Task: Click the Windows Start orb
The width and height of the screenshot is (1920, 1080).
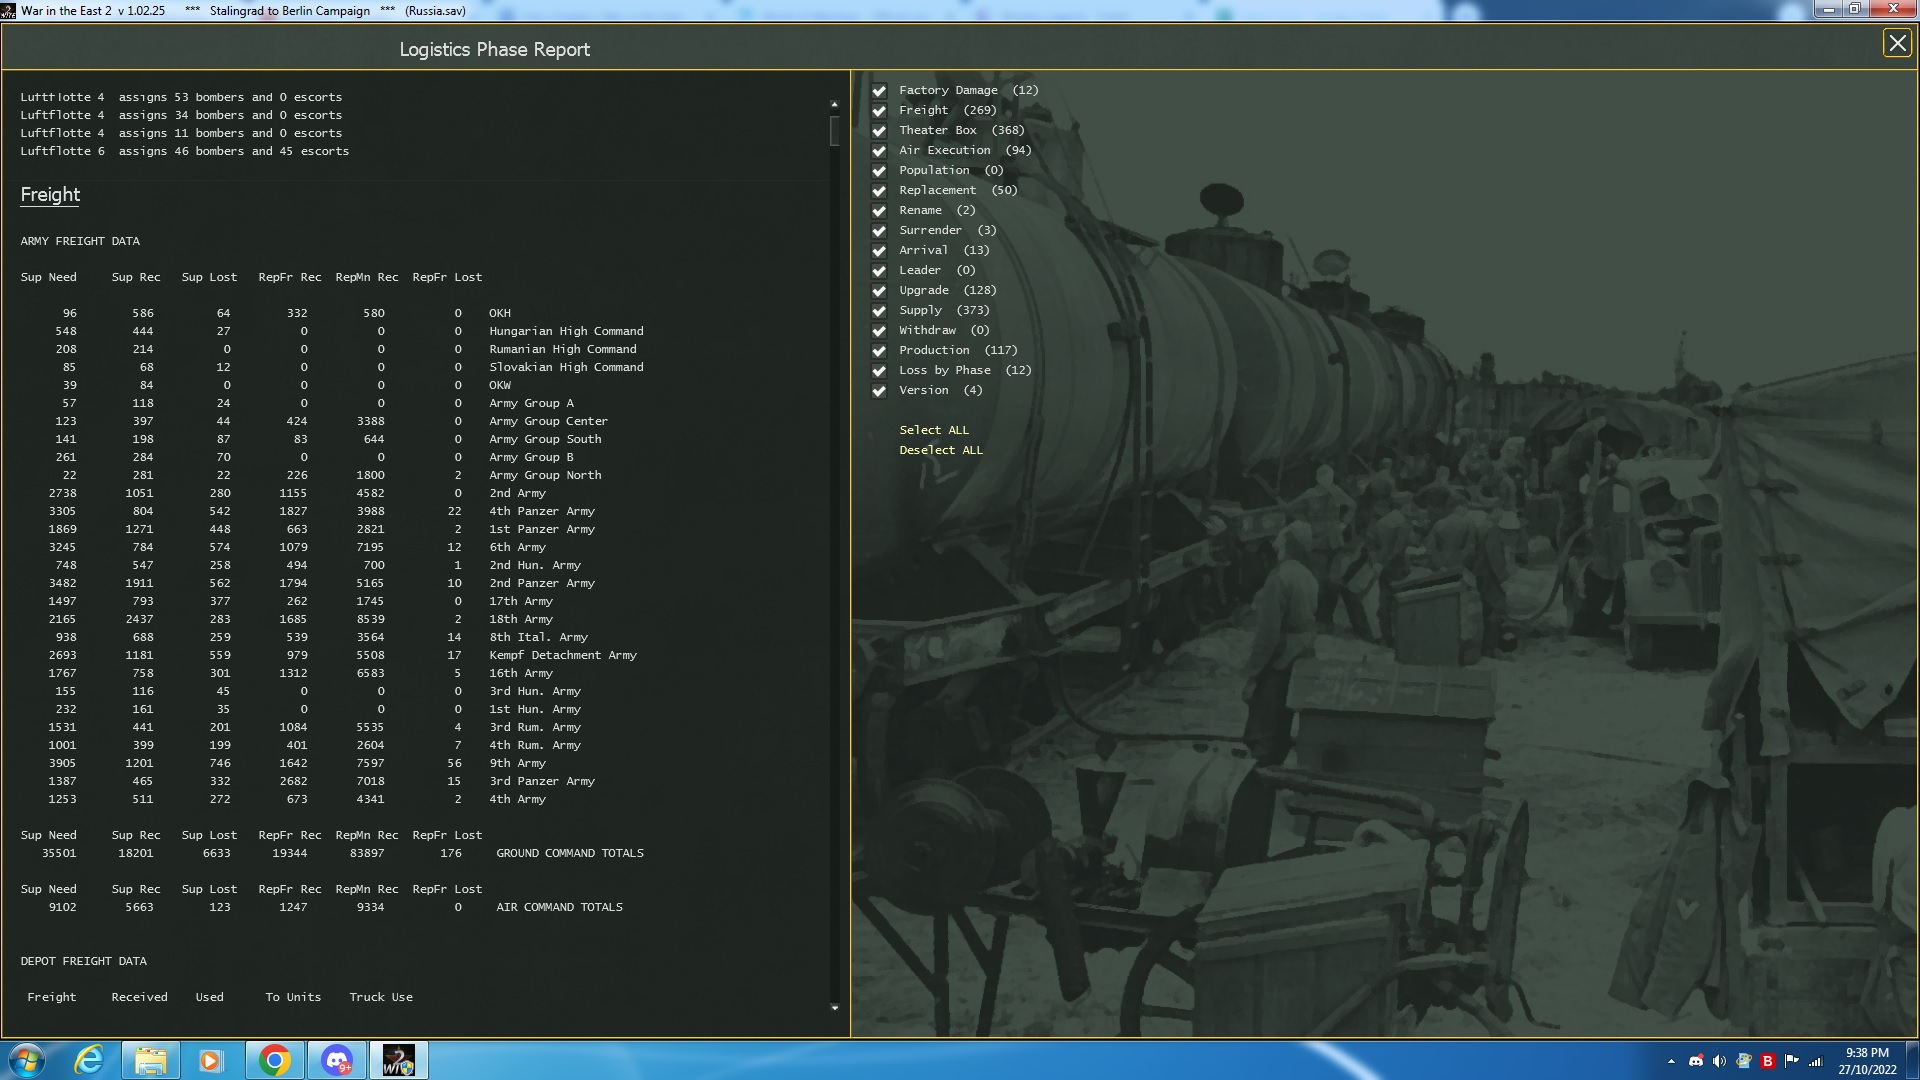Action: coord(27,1060)
